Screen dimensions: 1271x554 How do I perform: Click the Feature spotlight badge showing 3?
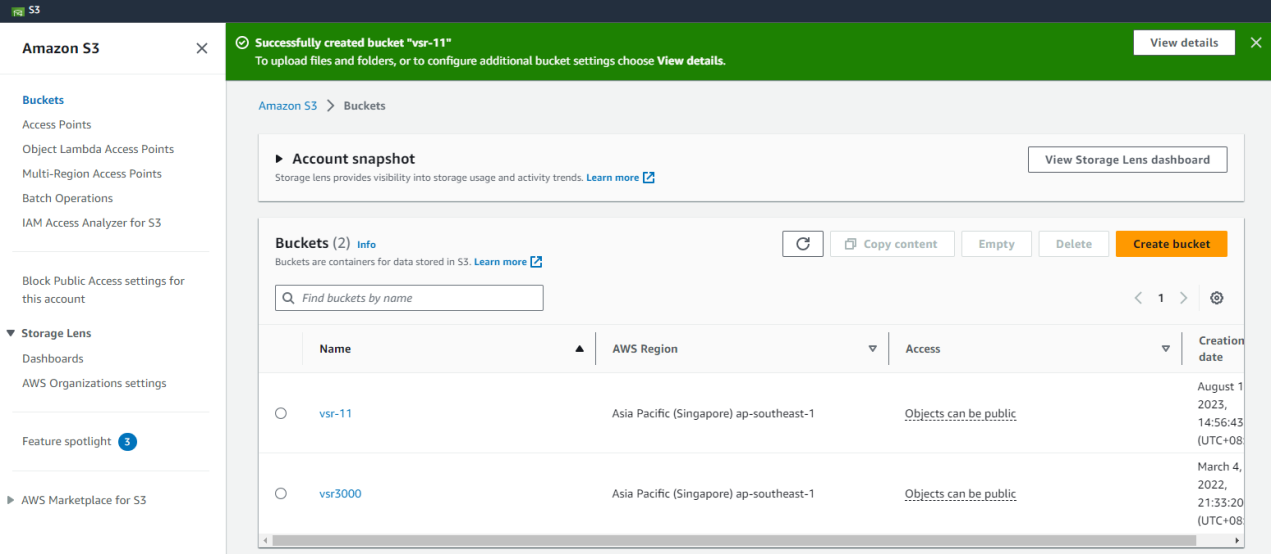coord(127,442)
